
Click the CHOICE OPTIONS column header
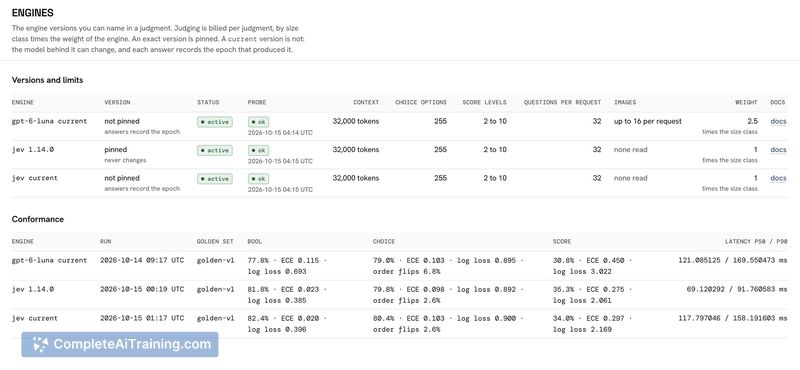tap(421, 103)
